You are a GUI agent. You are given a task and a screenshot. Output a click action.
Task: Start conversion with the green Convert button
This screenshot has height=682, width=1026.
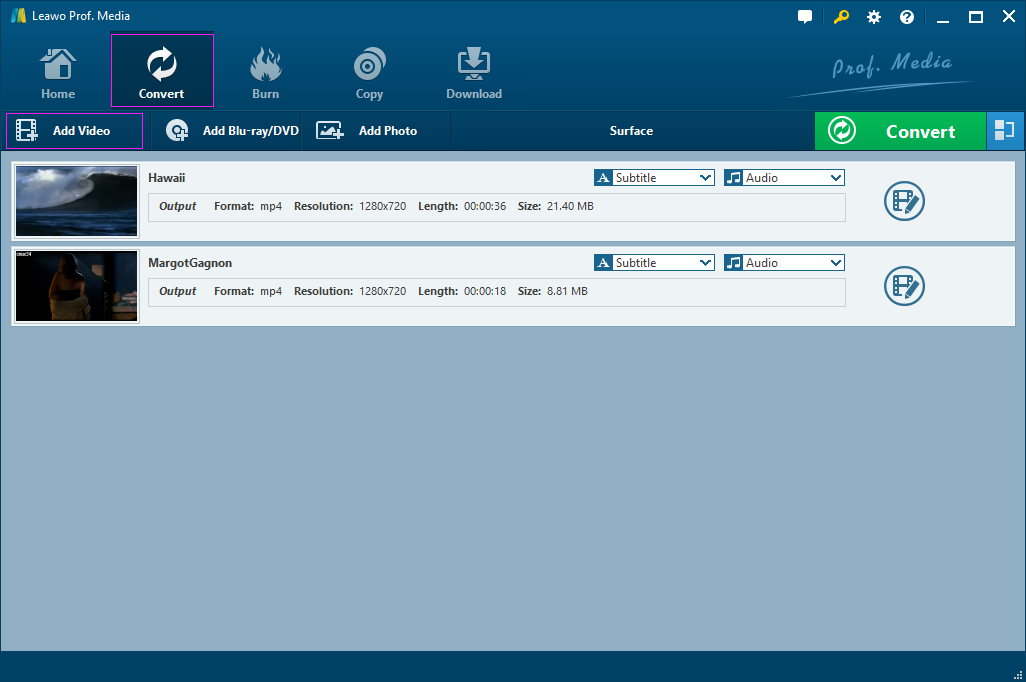point(900,131)
